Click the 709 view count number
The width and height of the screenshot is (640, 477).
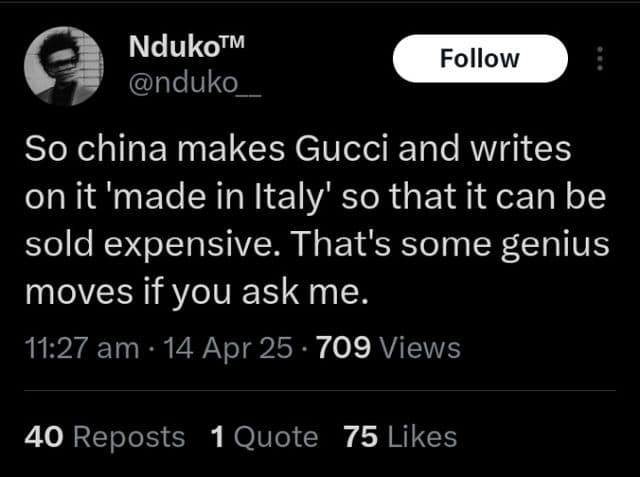pos(344,348)
